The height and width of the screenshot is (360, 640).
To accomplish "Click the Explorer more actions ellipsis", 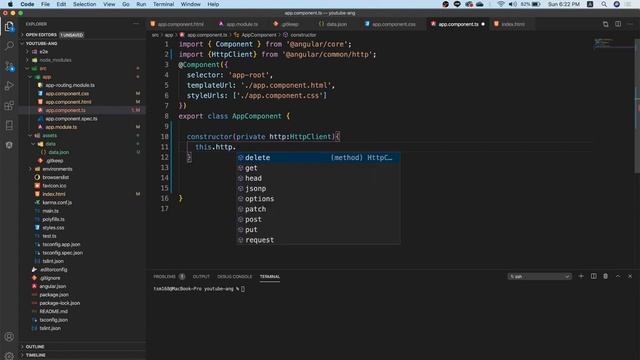I will (136, 24).
